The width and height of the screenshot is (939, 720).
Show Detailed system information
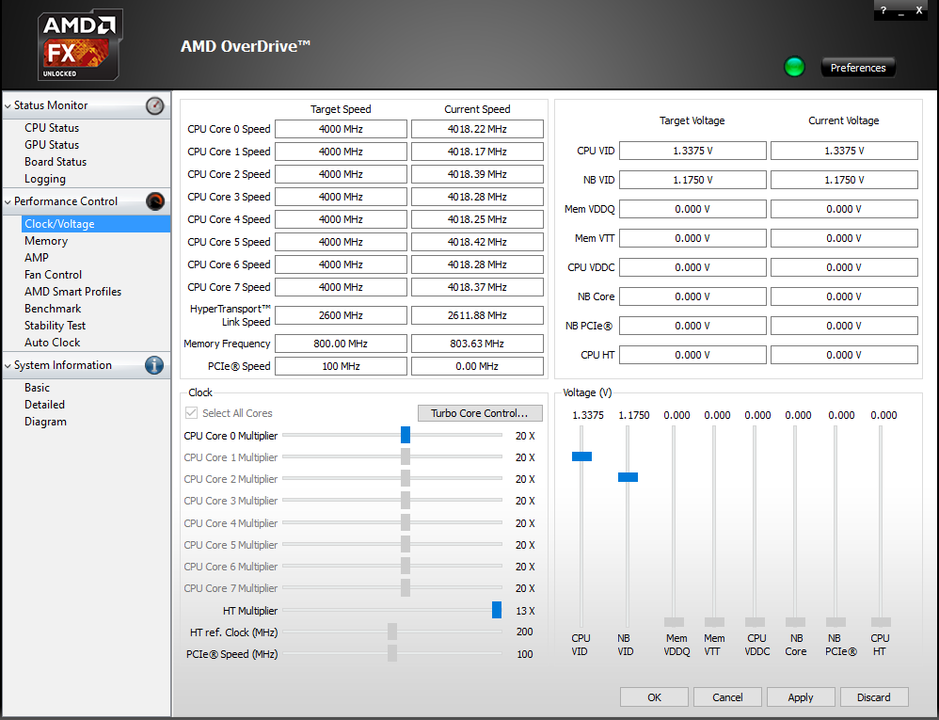44,405
